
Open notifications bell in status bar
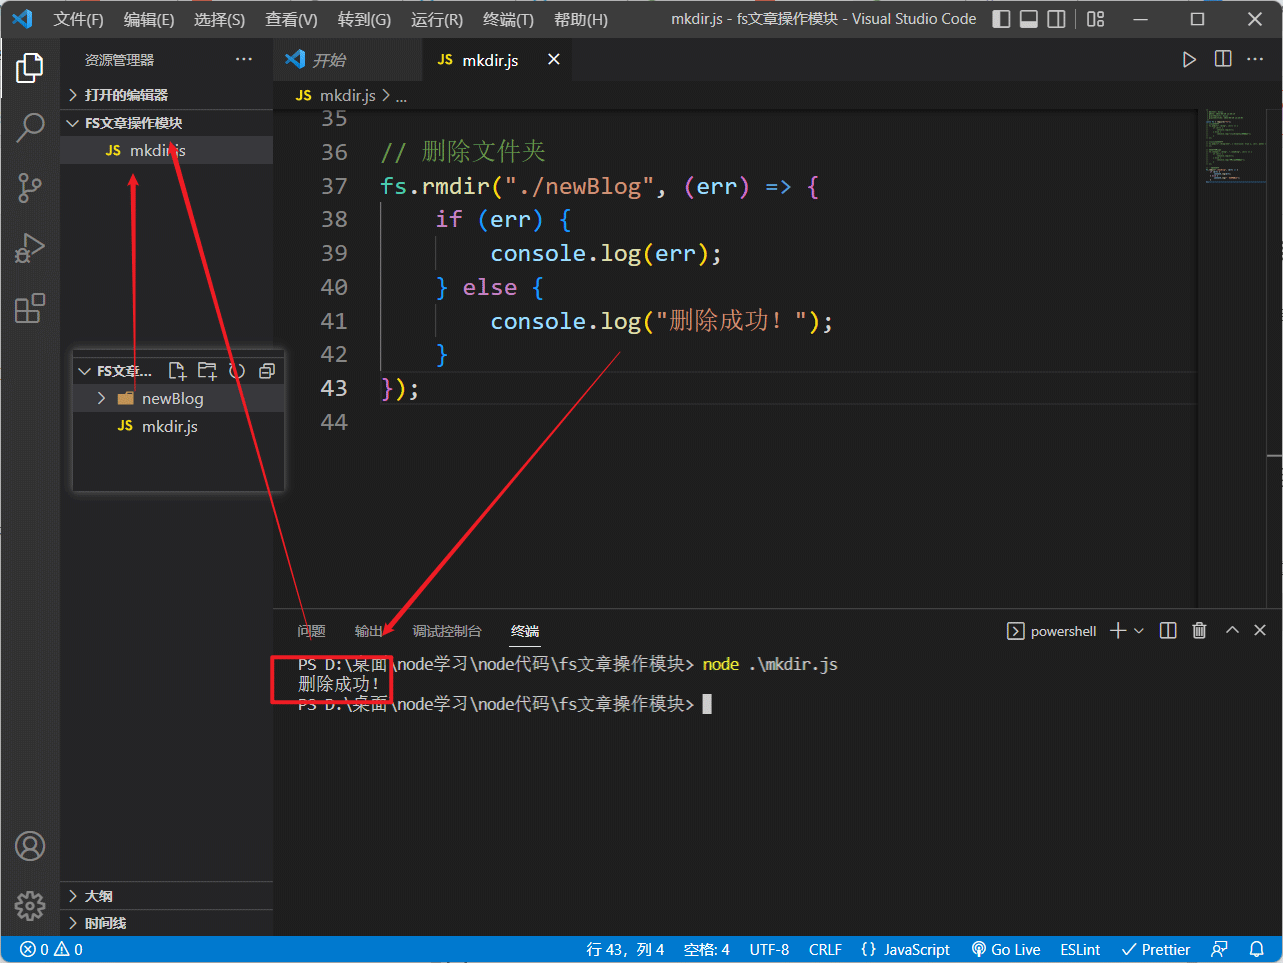pos(1257,949)
